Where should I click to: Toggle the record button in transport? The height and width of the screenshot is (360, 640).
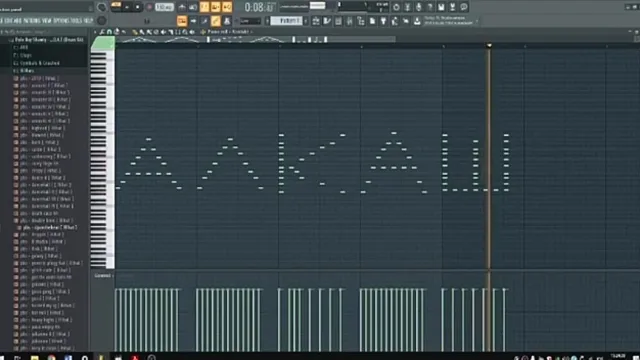(149, 7)
